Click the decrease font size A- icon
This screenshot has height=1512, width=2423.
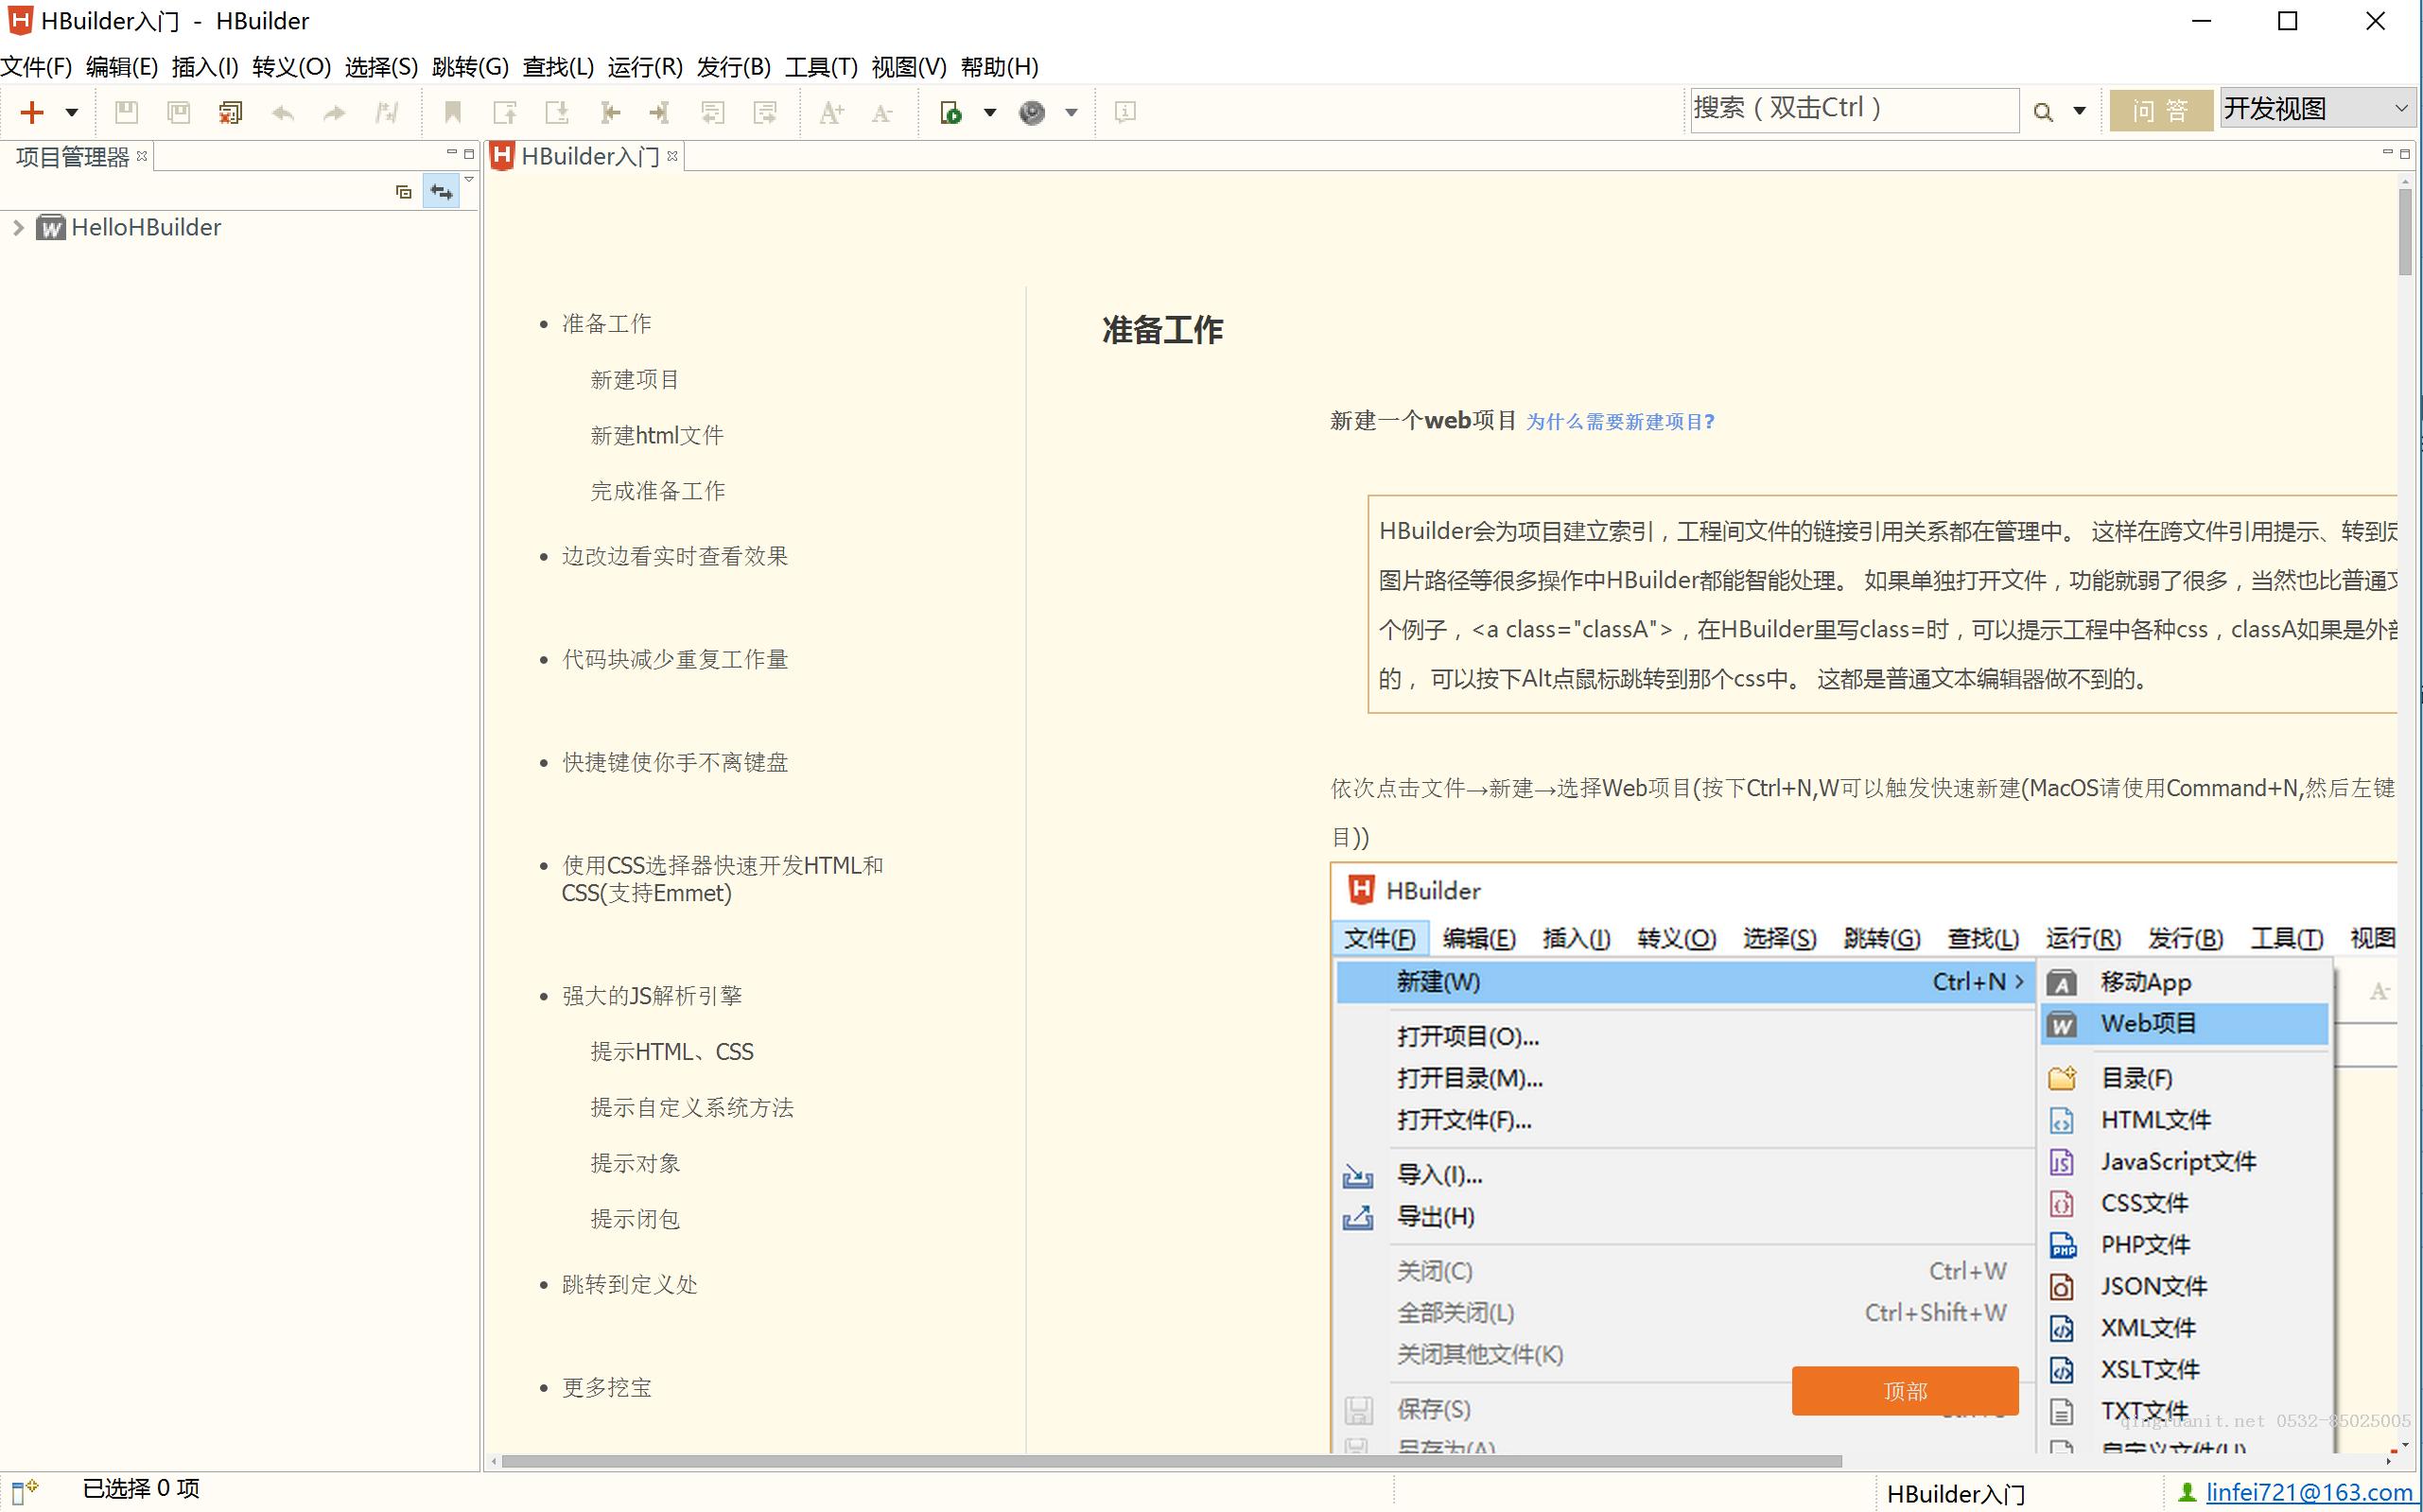tap(882, 113)
